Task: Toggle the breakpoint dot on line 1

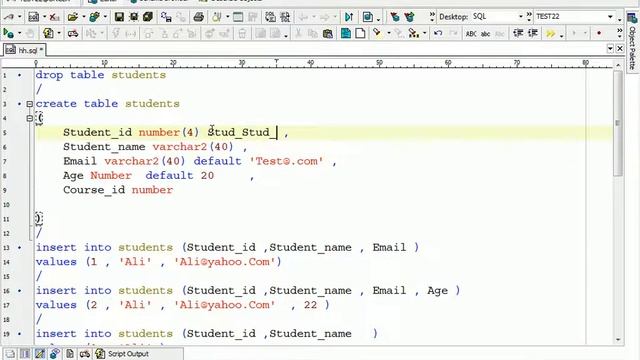Action: (19, 76)
